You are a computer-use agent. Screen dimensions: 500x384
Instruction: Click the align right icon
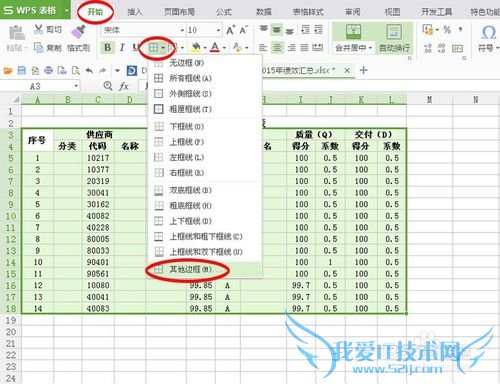(291, 48)
